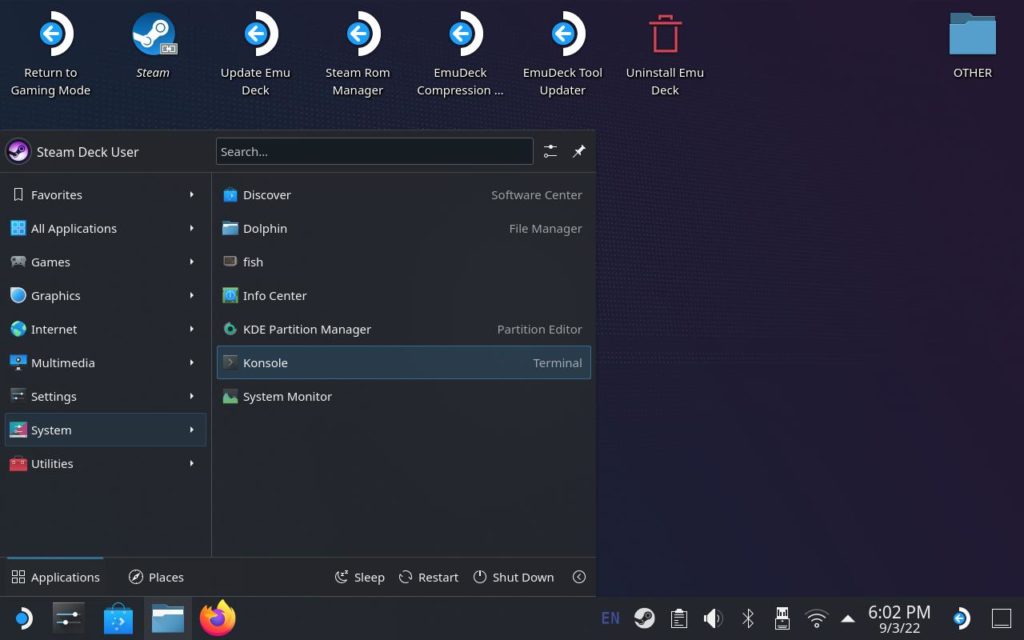Switch to the Places tab

(x=156, y=577)
